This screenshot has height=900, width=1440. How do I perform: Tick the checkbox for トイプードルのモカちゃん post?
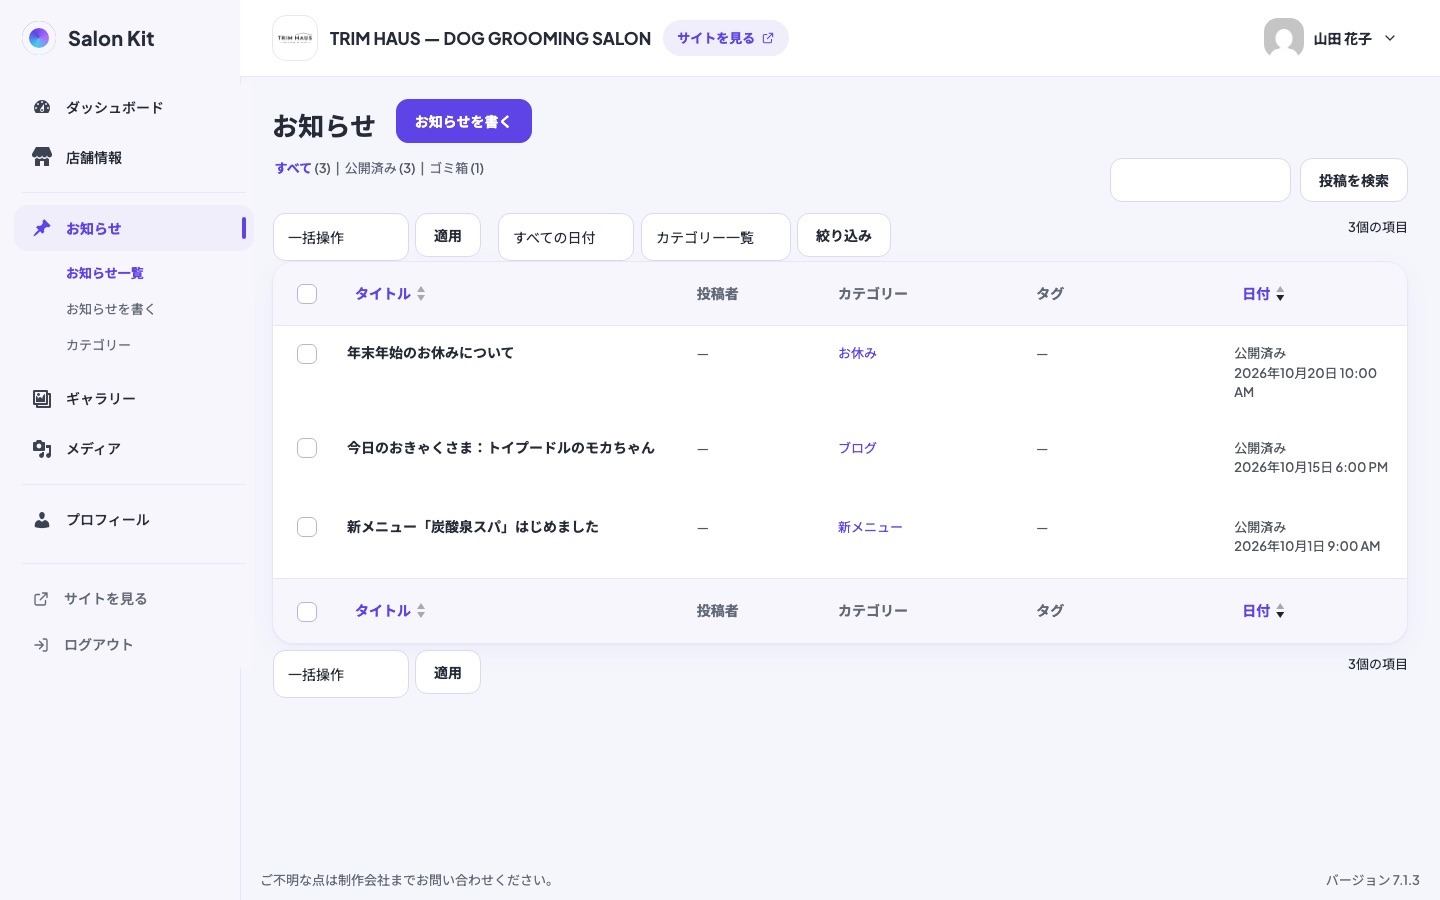click(307, 448)
